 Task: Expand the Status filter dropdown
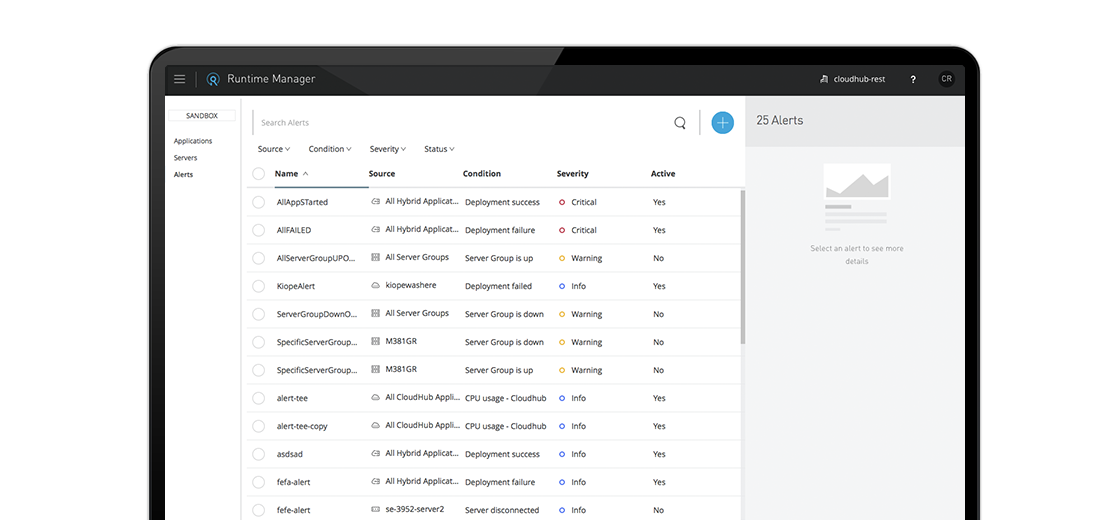click(439, 149)
